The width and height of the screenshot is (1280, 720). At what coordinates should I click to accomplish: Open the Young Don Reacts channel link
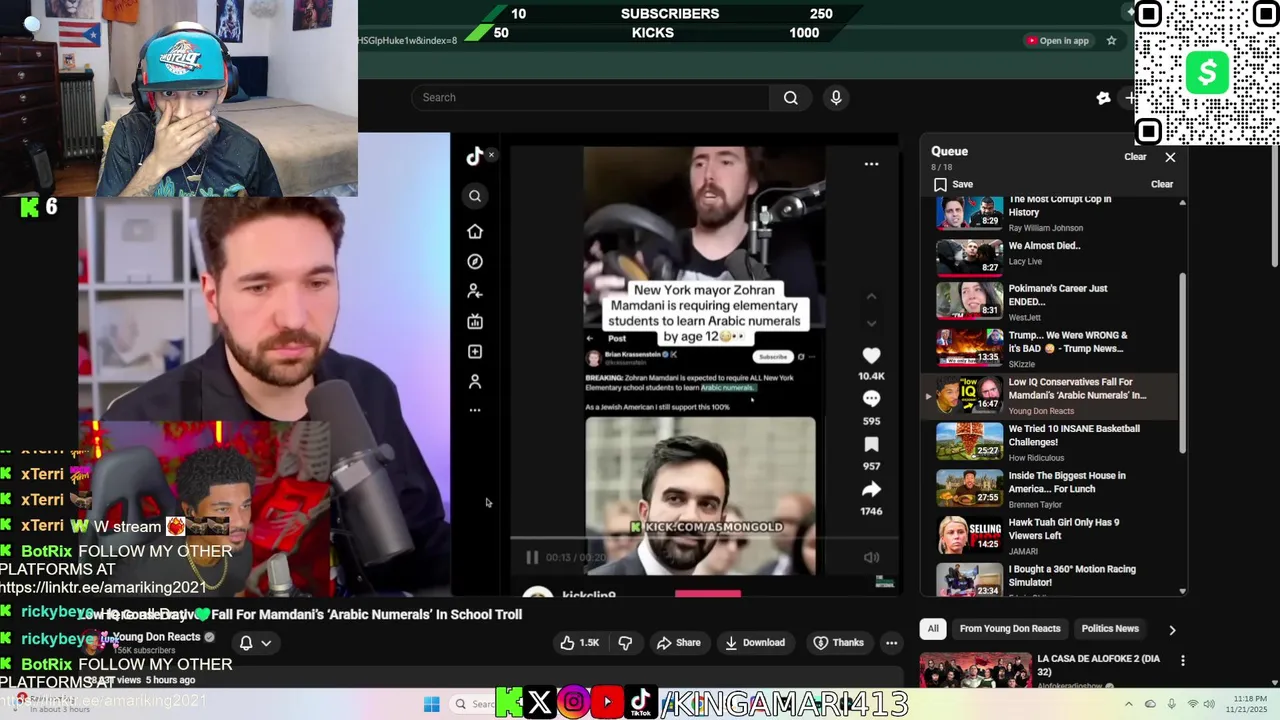click(156, 637)
